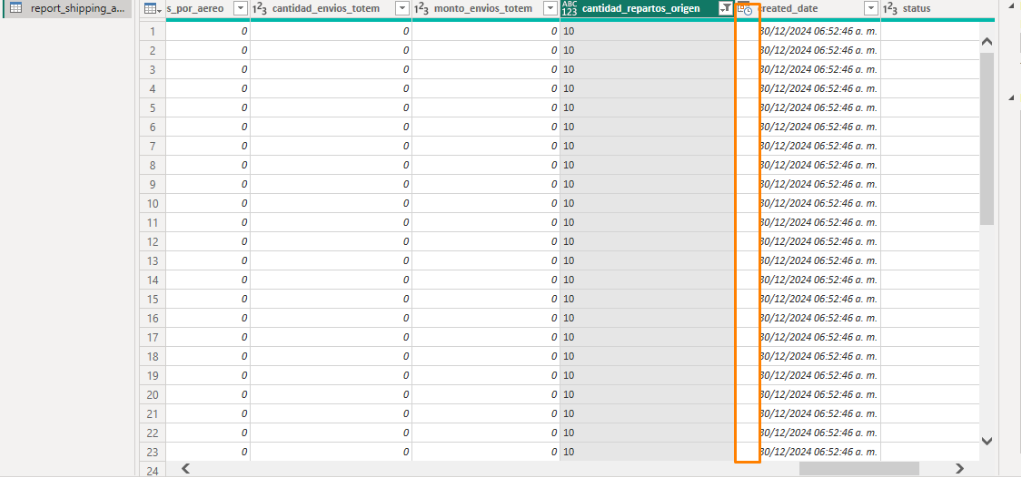Click row 18 created_date cell
This screenshot has width=1021, height=477.
coord(808,357)
